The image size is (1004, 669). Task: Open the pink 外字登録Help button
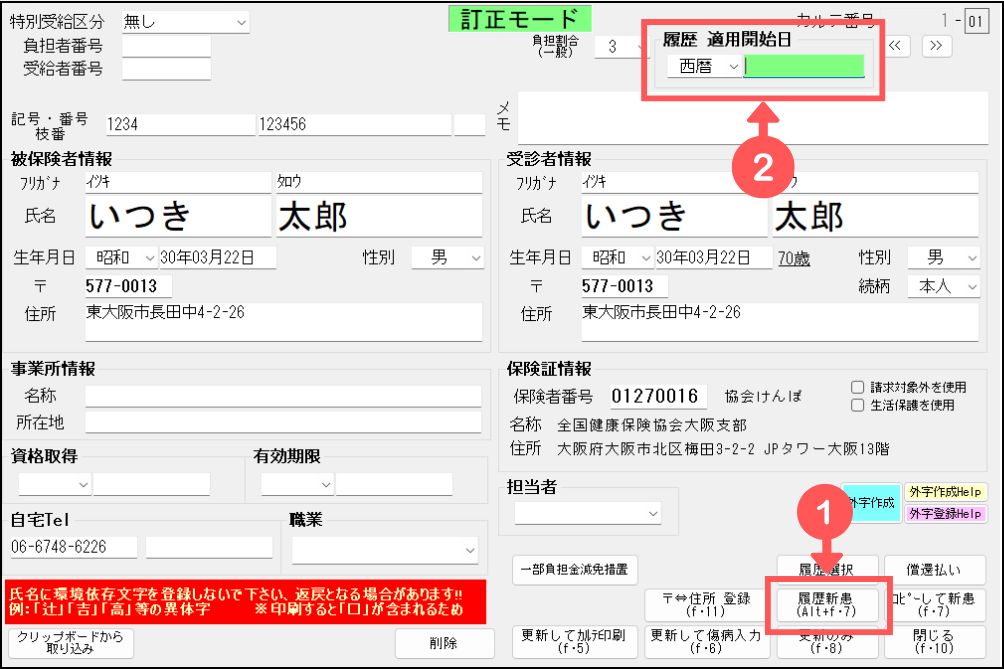945,514
